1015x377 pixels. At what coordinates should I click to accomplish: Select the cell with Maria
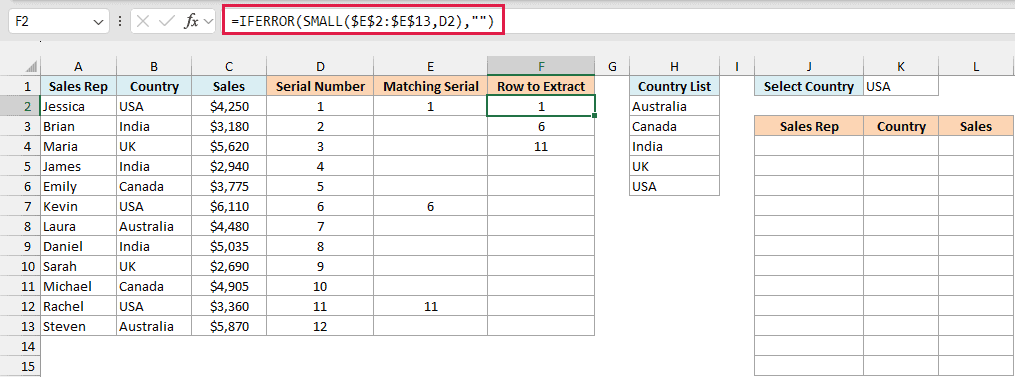(78, 146)
